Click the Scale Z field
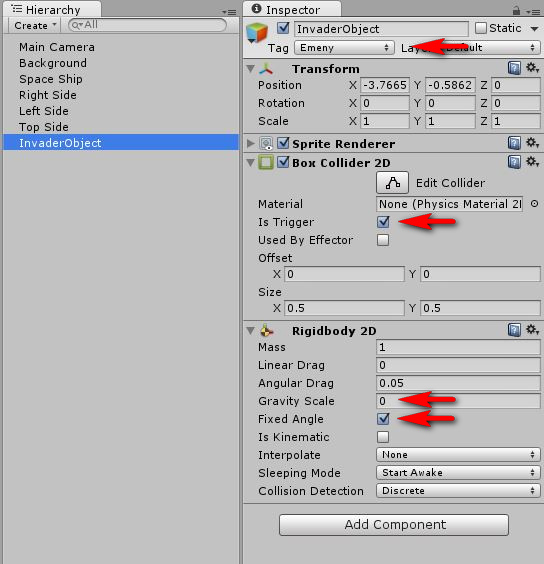The width and height of the screenshot is (544, 564). click(x=516, y=121)
